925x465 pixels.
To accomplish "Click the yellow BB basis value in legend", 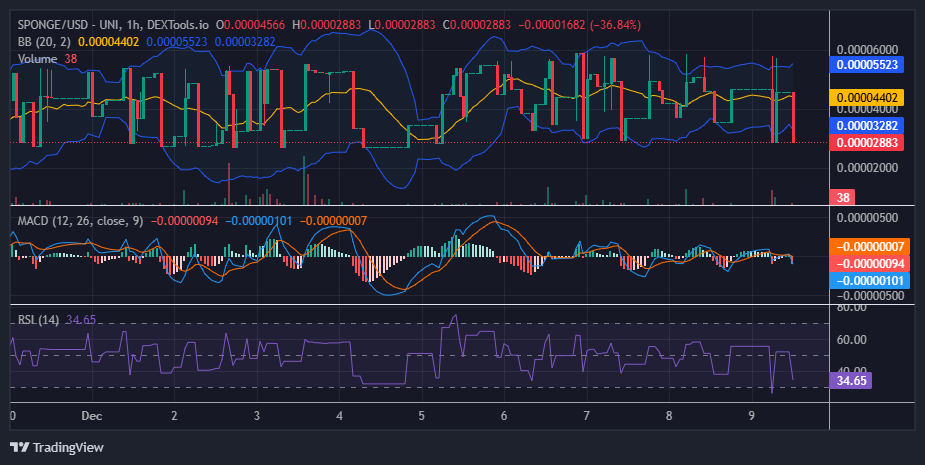I will click(109, 42).
